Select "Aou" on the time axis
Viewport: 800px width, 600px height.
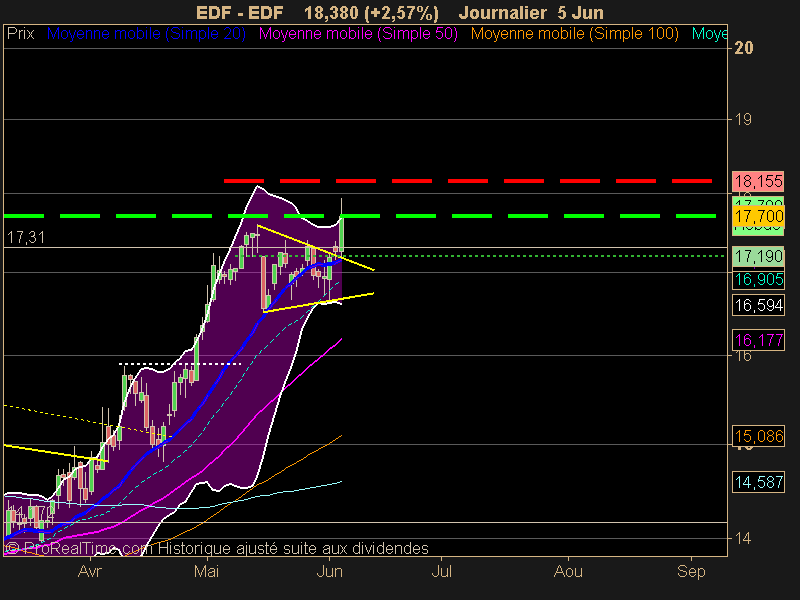568,571
